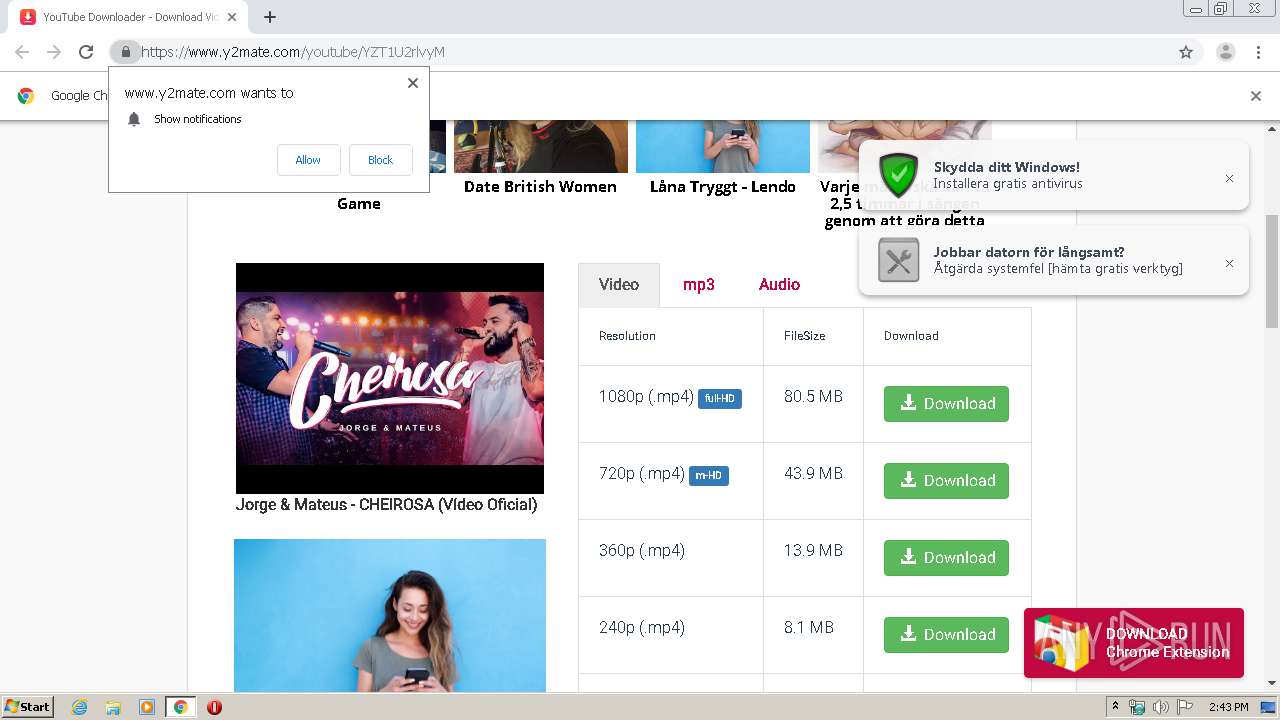Click the volume speaker tray icon

[x=1160, y=707]
